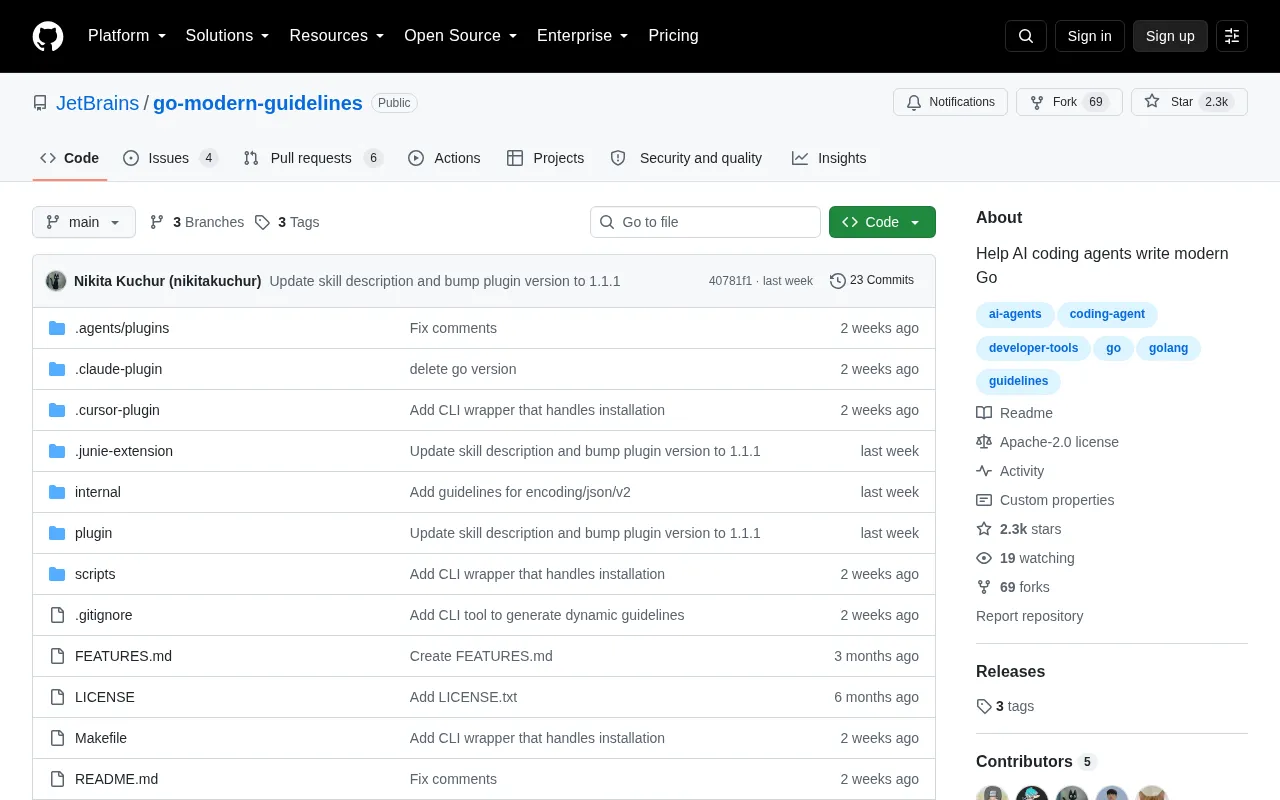Click the star icon in Star button
The height and width of the screenshot is (800, 1280).
1152,102
